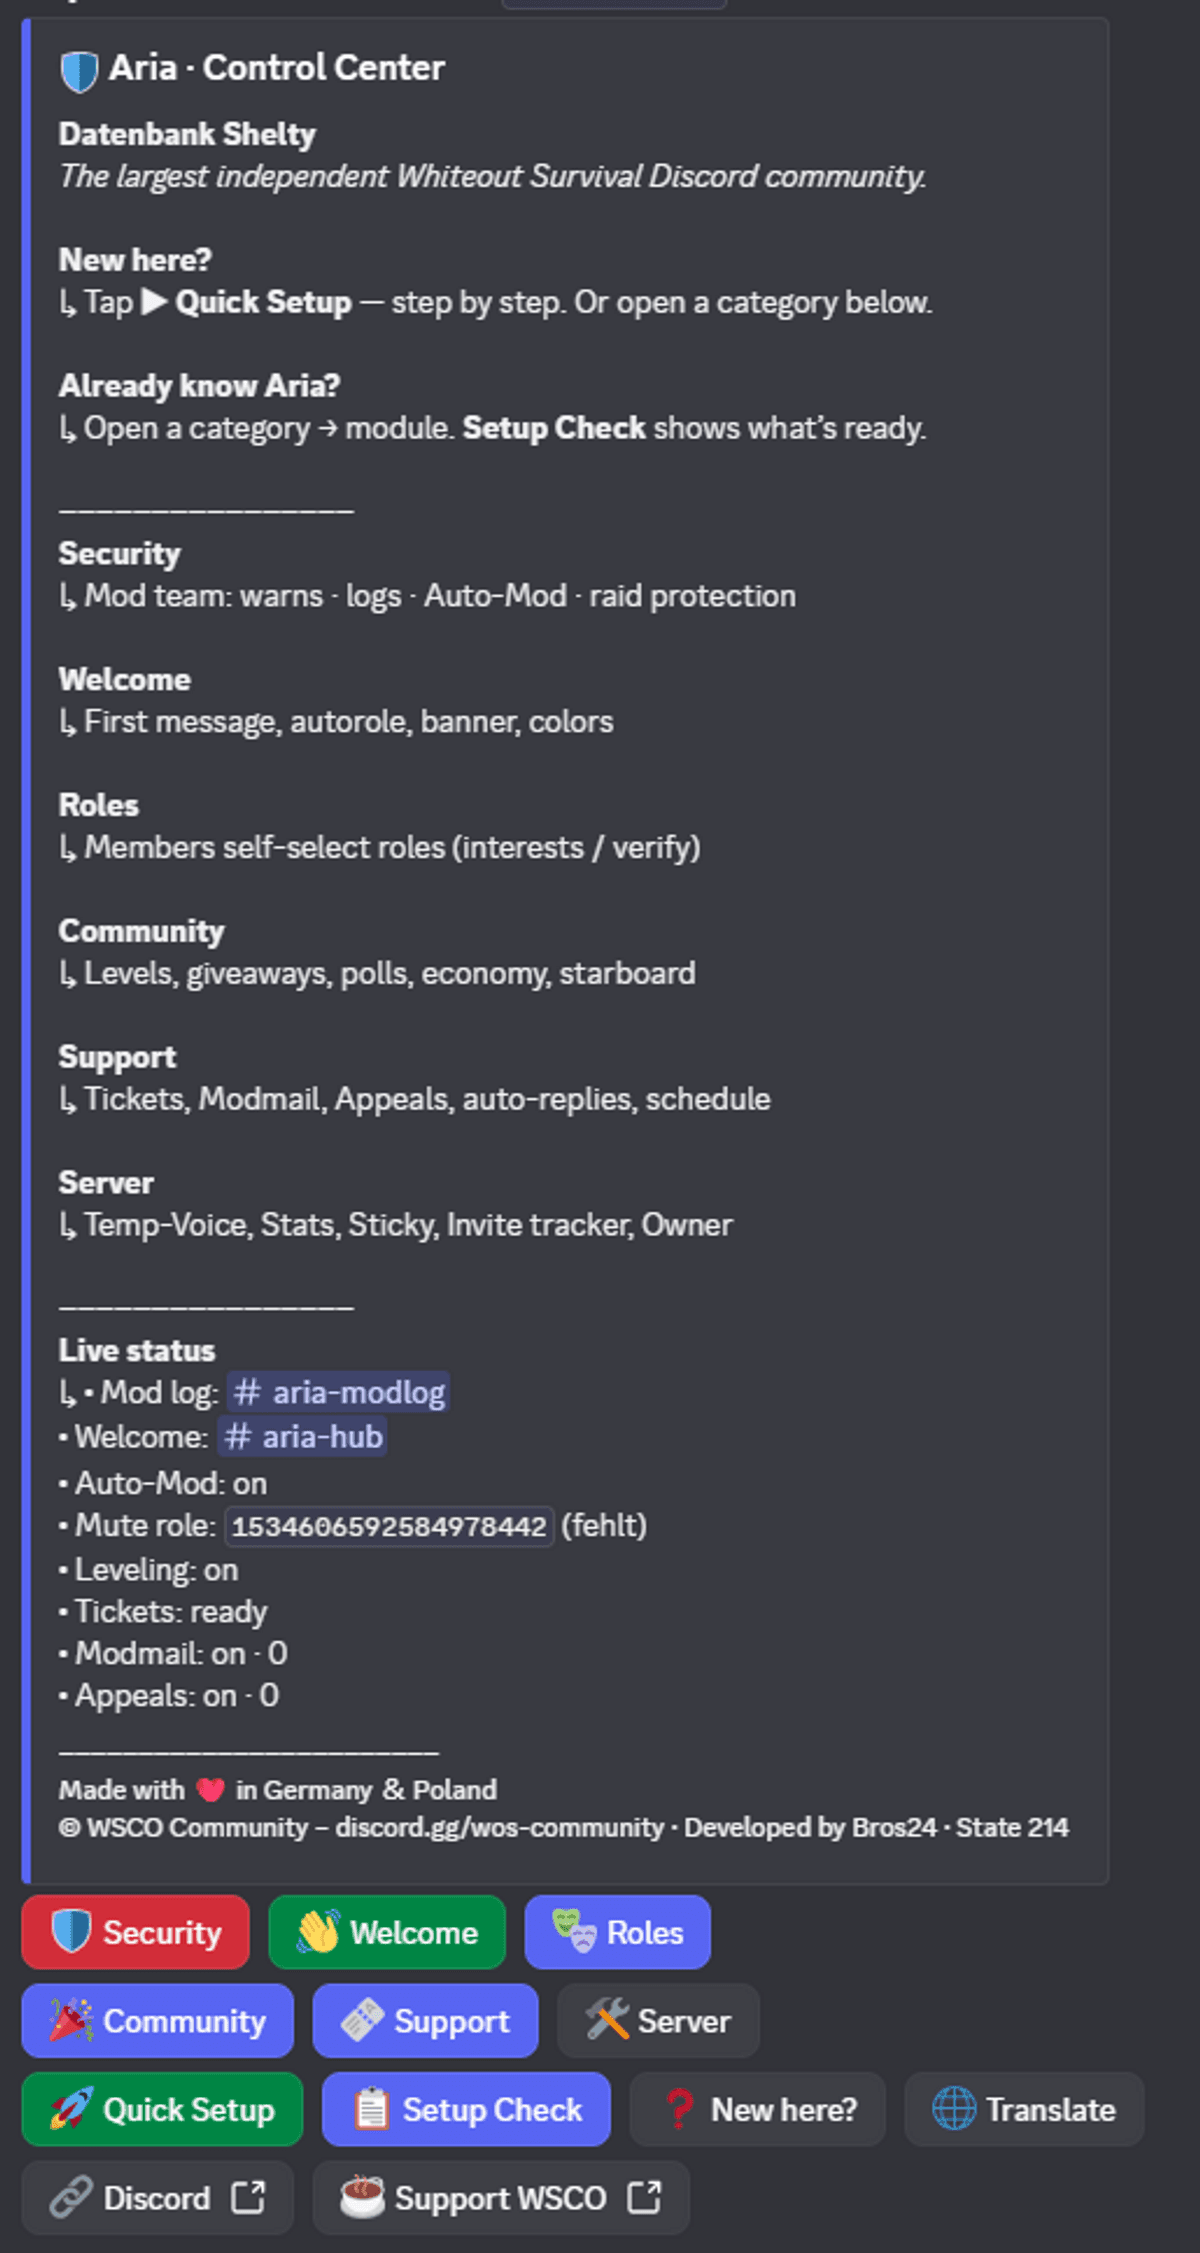The width and height of the screenshot is (1200, 2253).
Task: Open the Welcome category
Action: click(x=387, y=1932)
